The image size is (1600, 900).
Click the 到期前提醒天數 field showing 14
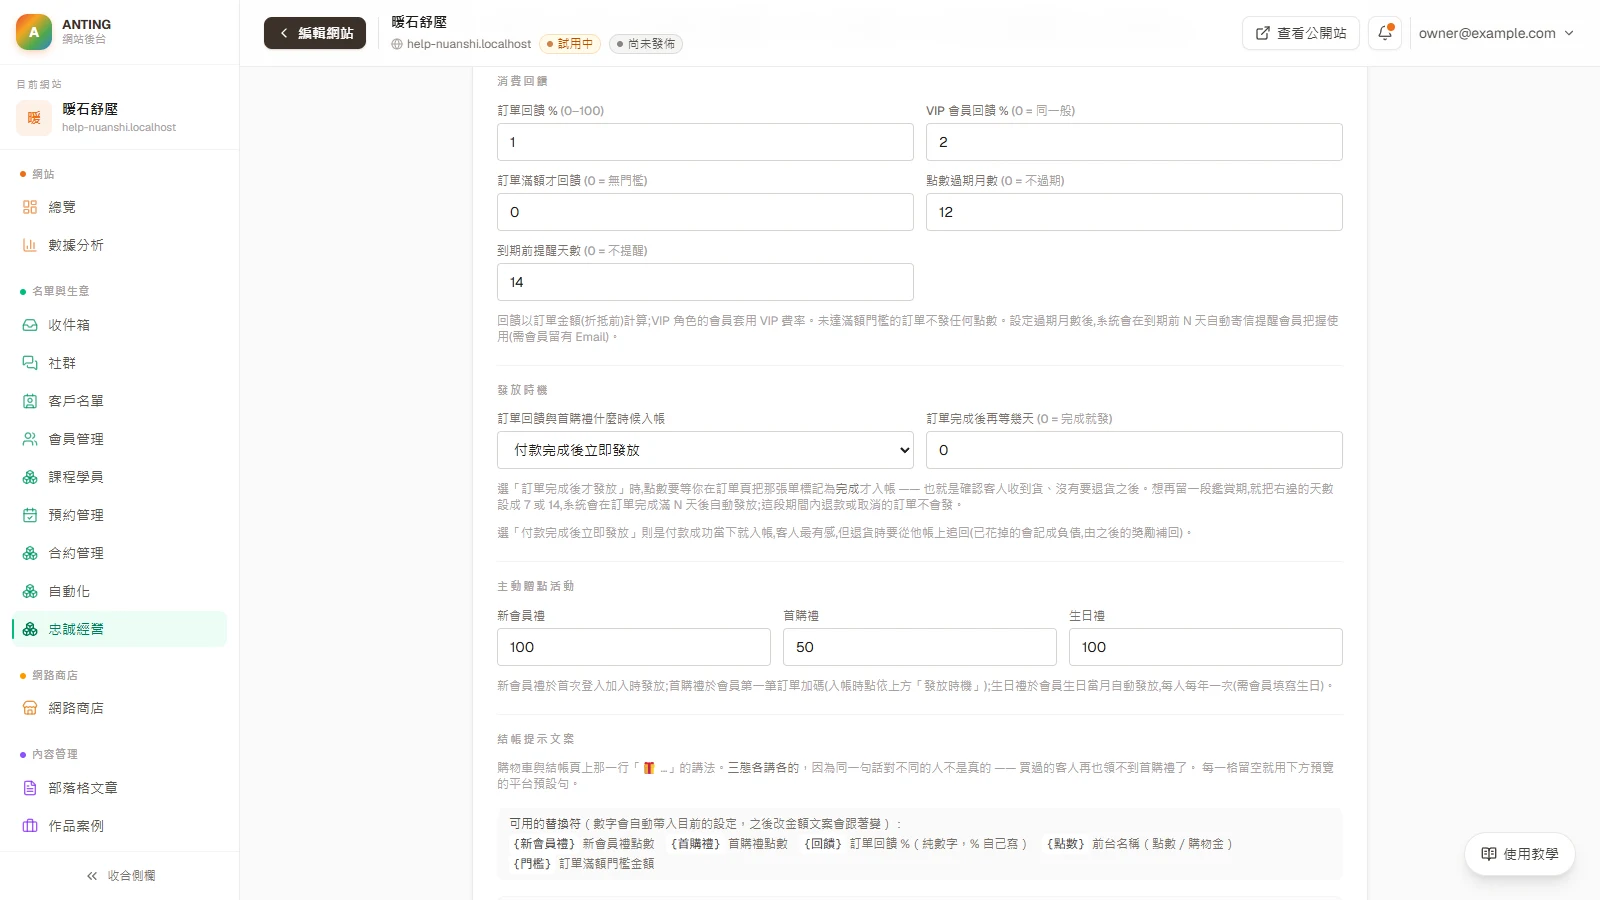[x=705, y=282]
